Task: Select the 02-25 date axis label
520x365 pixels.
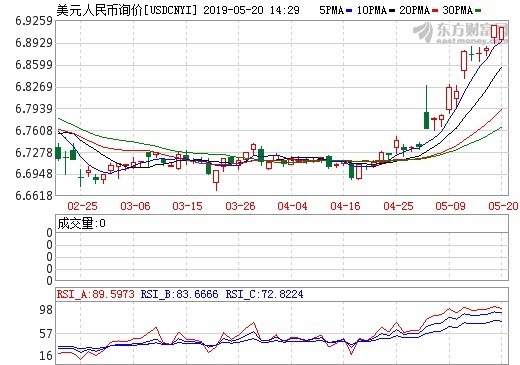Action: 82,206
